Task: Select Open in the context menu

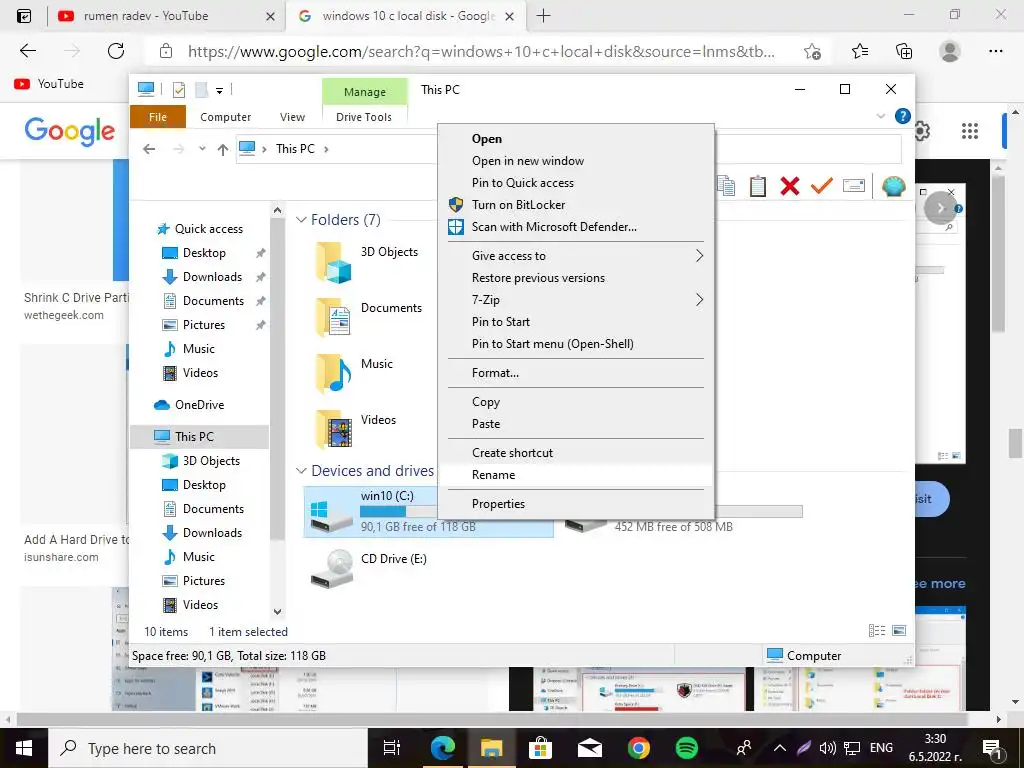Action: pyautogui.click(x=487, y=138)
